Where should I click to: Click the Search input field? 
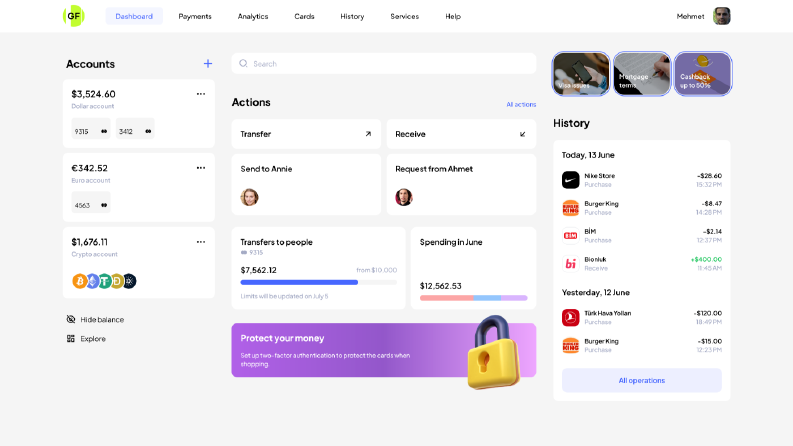(384, 64)
